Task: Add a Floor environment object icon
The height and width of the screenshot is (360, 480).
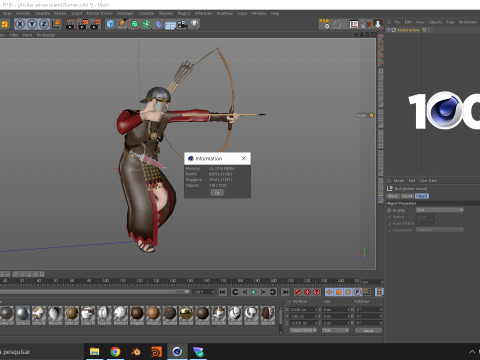Action: pos(170,24)
